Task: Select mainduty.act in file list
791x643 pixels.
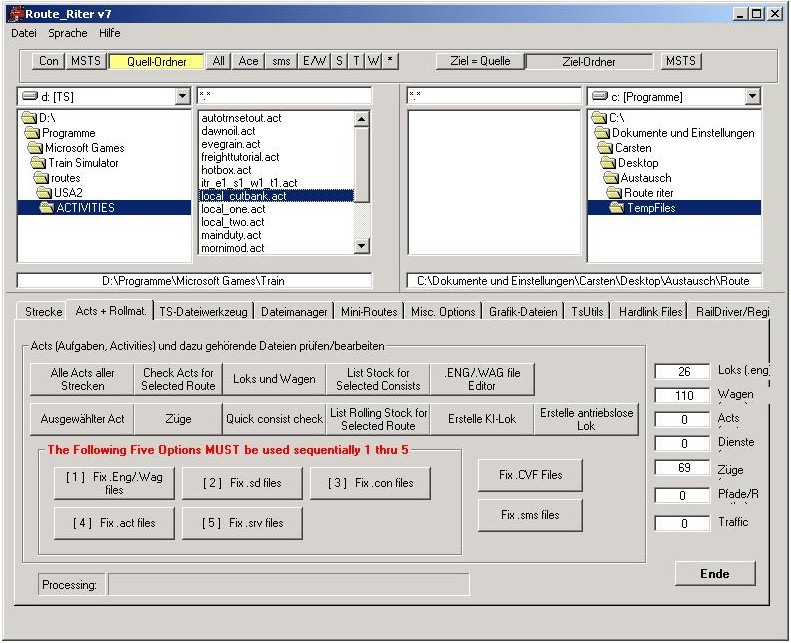Action: click(231, 236)
